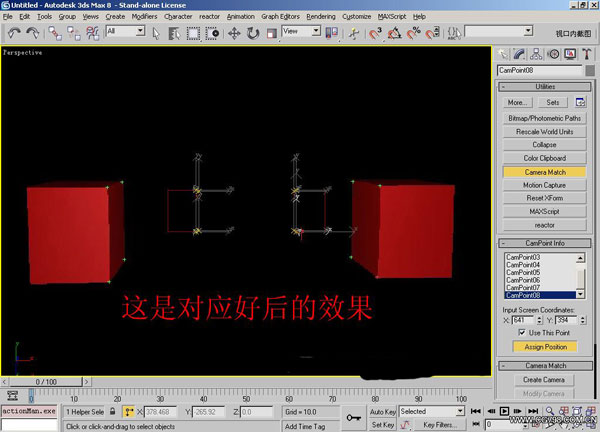600x432 pixels.
Task: Open the View reference coordinate dropdown
Action: [x=301, y=32]
